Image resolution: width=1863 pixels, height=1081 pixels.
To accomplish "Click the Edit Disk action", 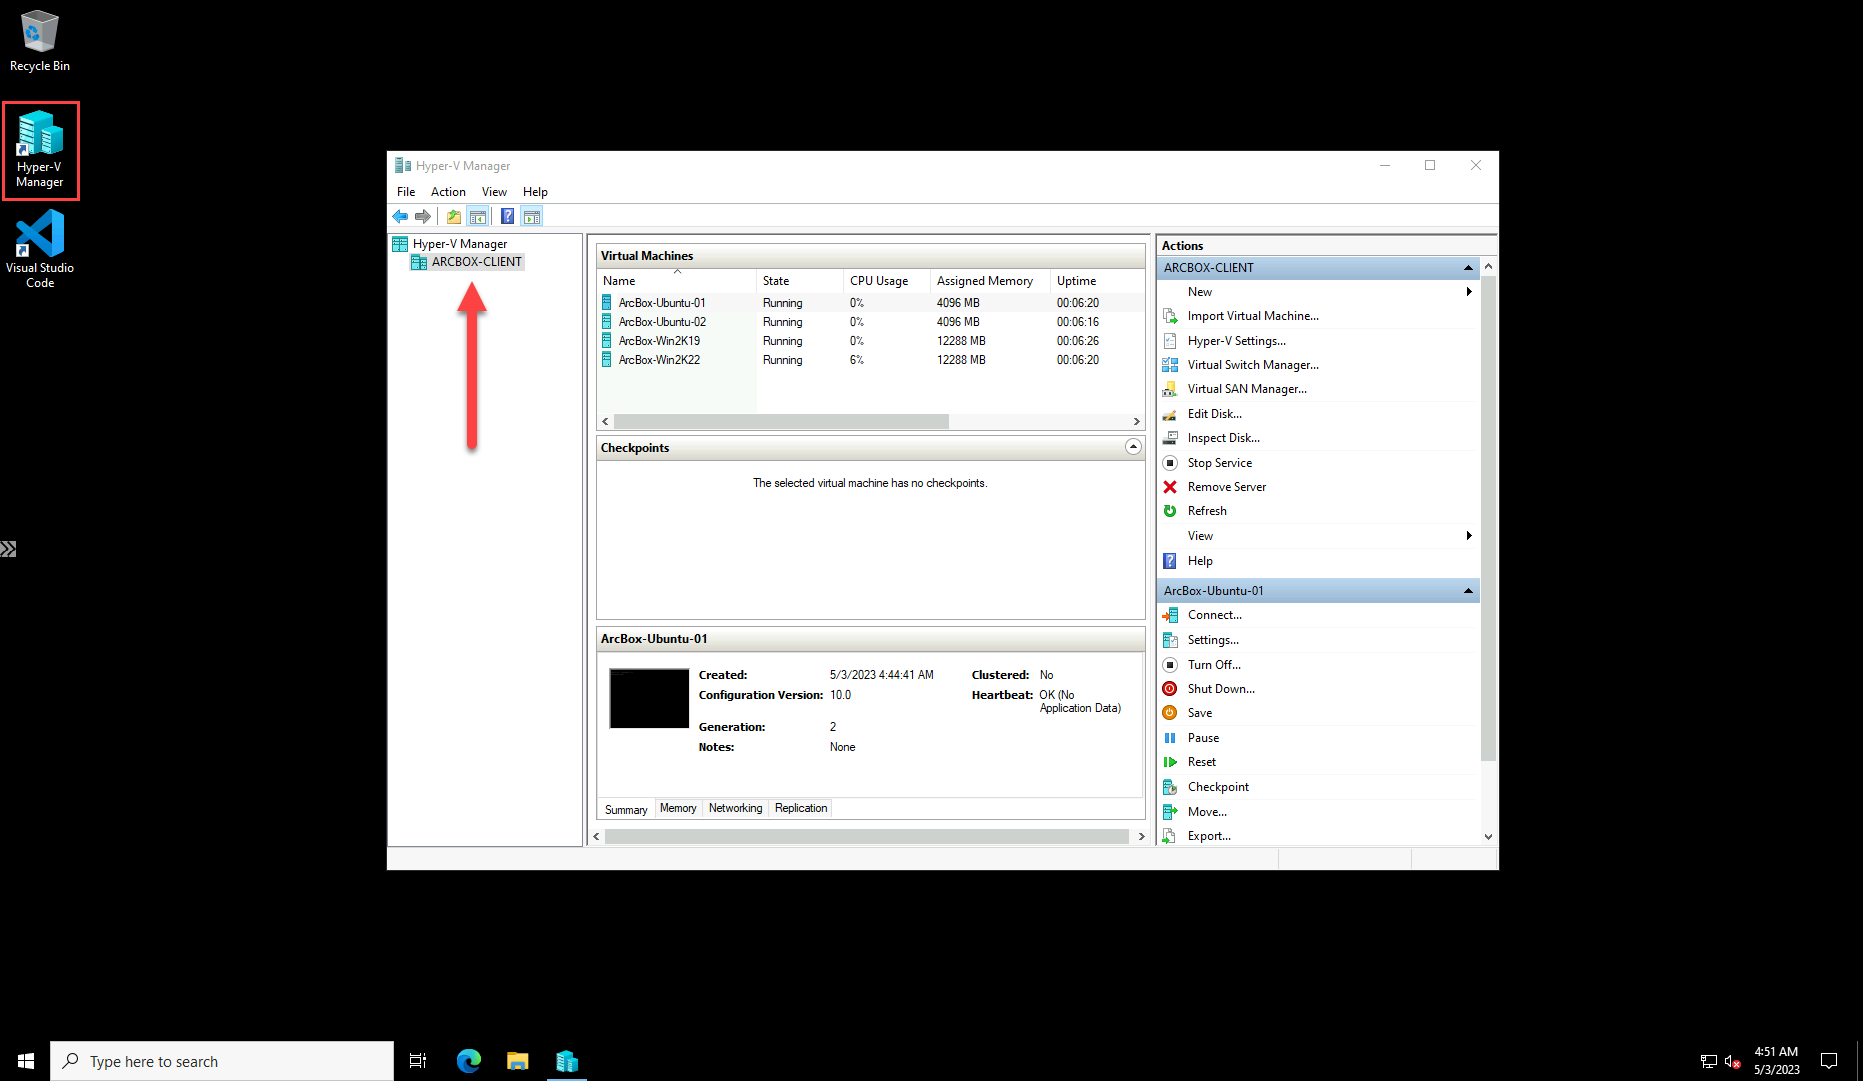I will (x=1215, y=414).
